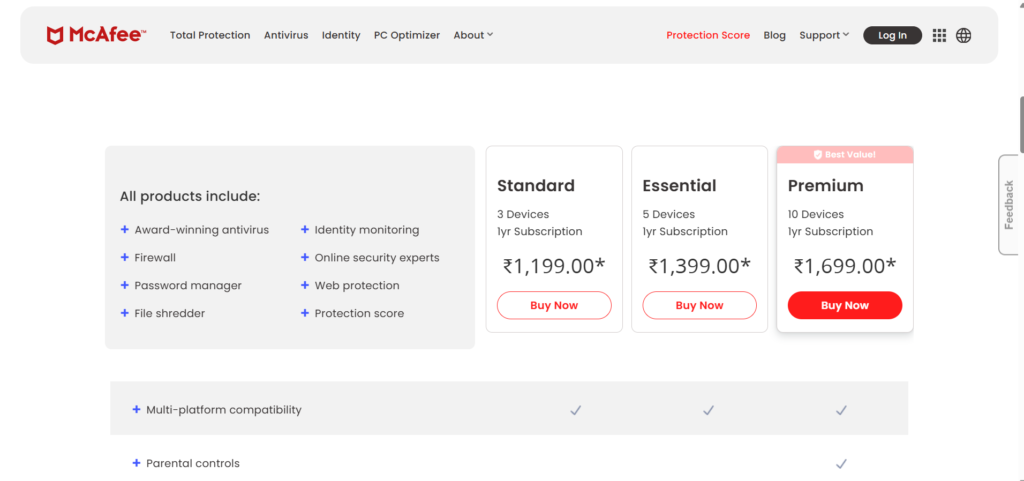Viewport: 1024px width, 481px height.
Task: Buy the Premium plan now
Action: 845,305
